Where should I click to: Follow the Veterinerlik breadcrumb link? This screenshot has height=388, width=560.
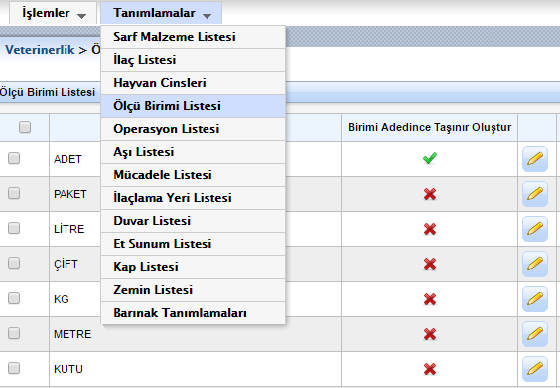pyautogui.click(x=40, y=50)
